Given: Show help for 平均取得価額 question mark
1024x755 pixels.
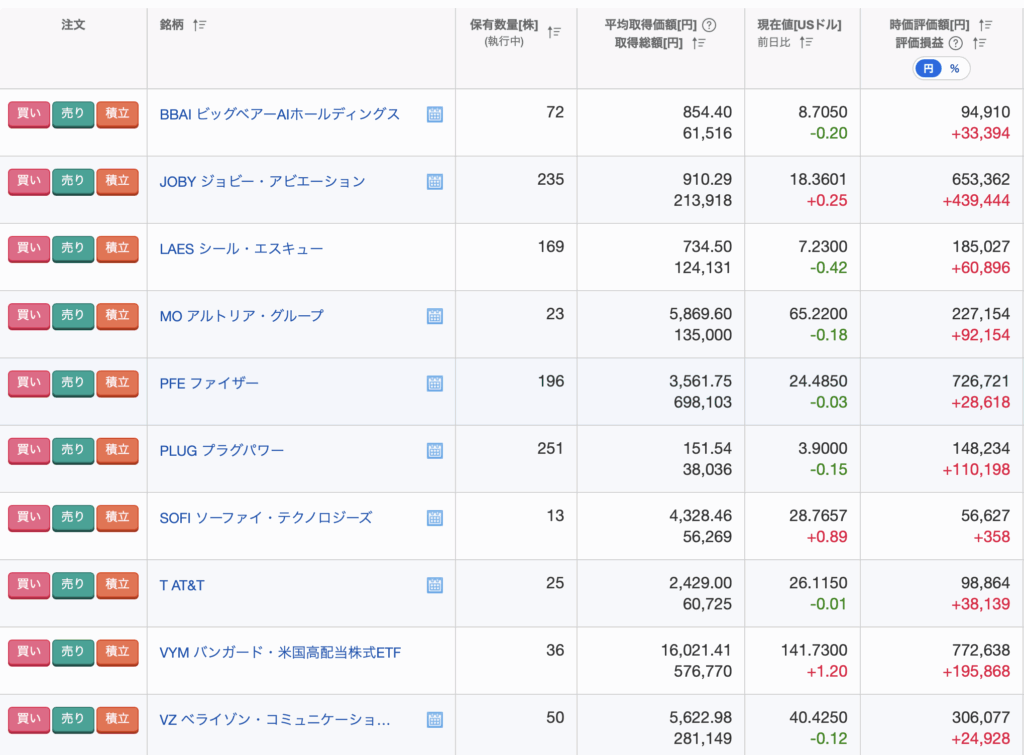Looking at the screenshot, I should tap(709, 25).
